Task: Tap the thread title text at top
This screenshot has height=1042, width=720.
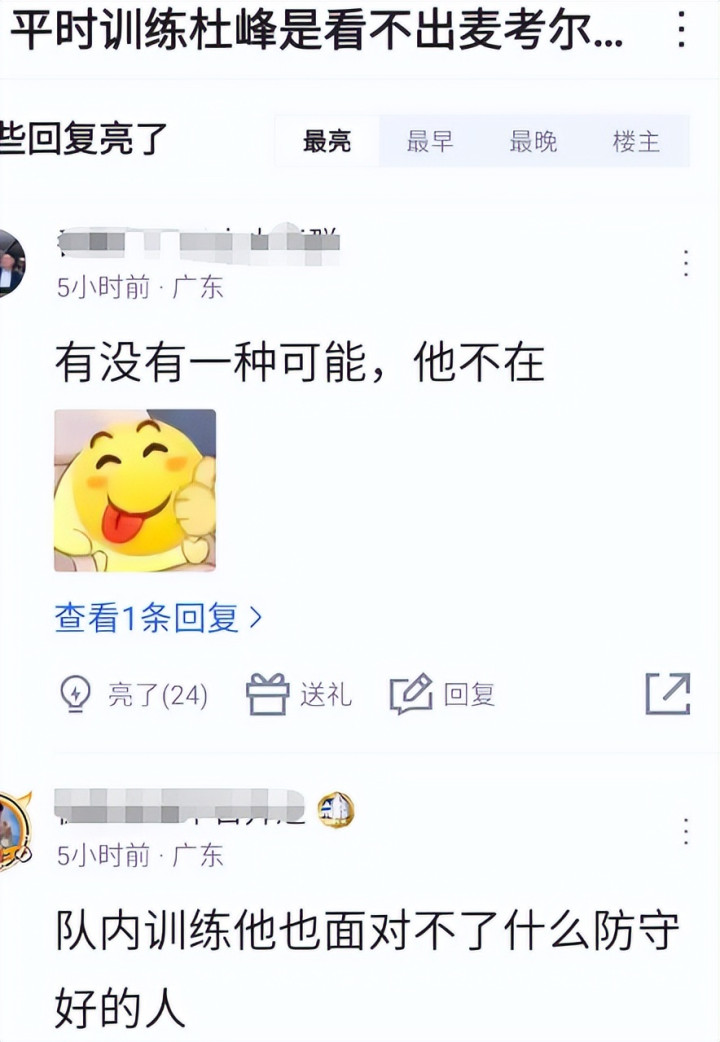Action: click(x=318, y=31)
